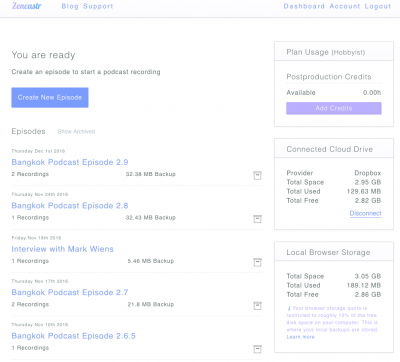Open the Blog page
This screenshot has width=400, height=362.
pyautogui.click(x=70, y=6)
